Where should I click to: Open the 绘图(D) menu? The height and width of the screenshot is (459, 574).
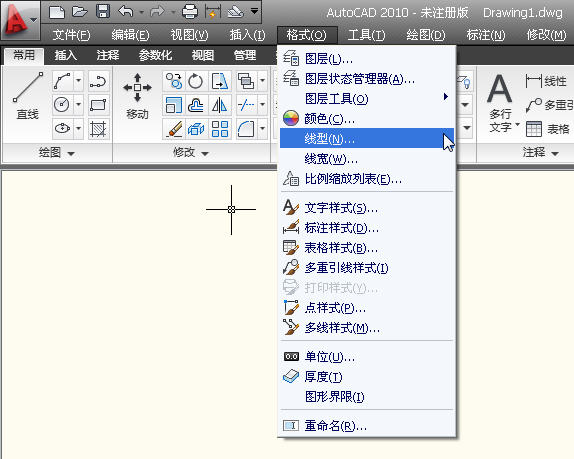pyautogui.click(x=426, y=35)
